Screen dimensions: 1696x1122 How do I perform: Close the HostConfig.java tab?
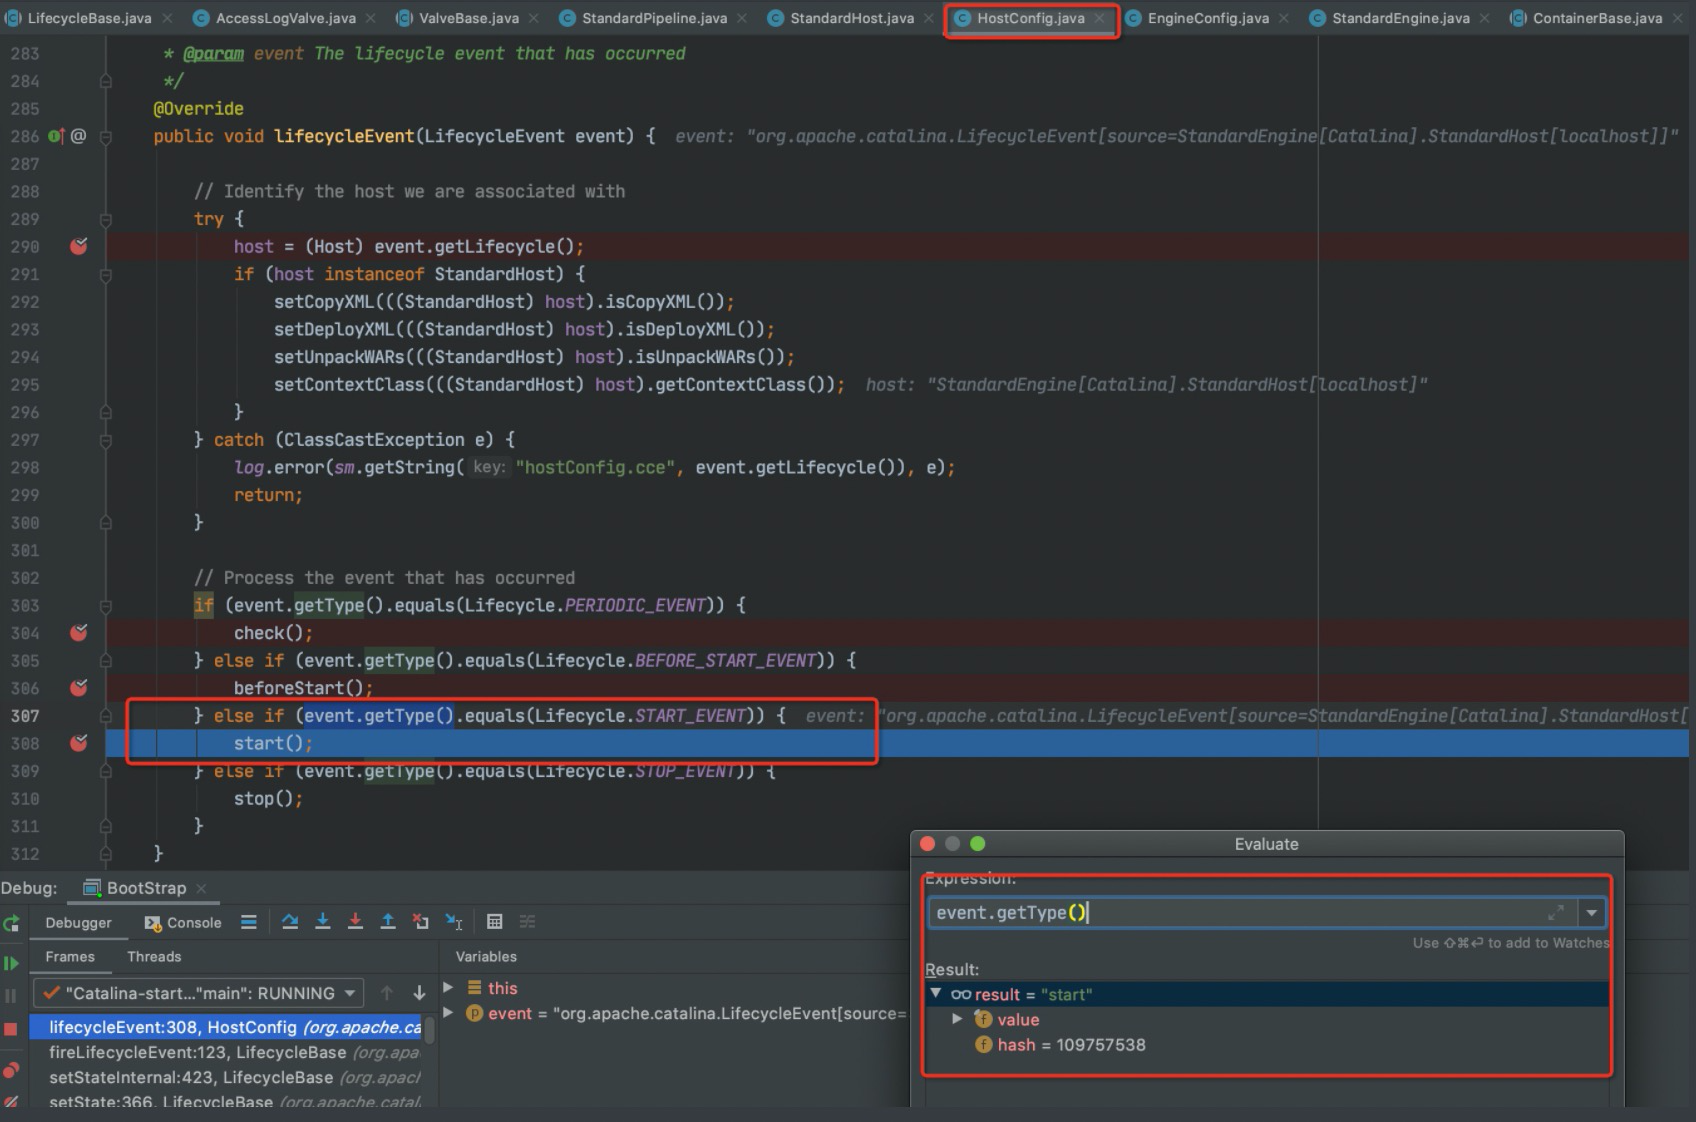tap(1099, 18)
